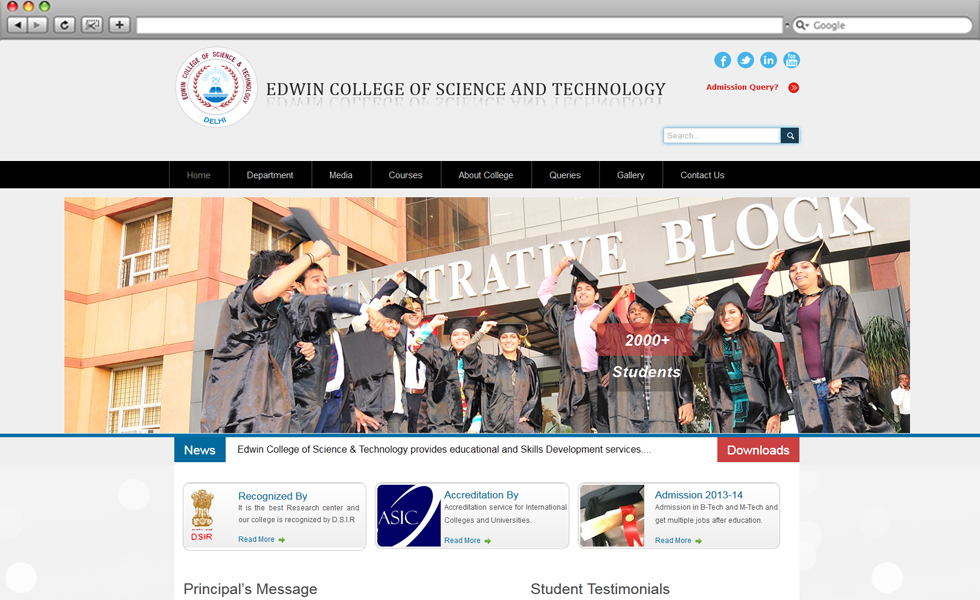The width and height of the screenshot is (980, 600).
Task: Add a bookmark with the plus button
Action: pos(119,25)
